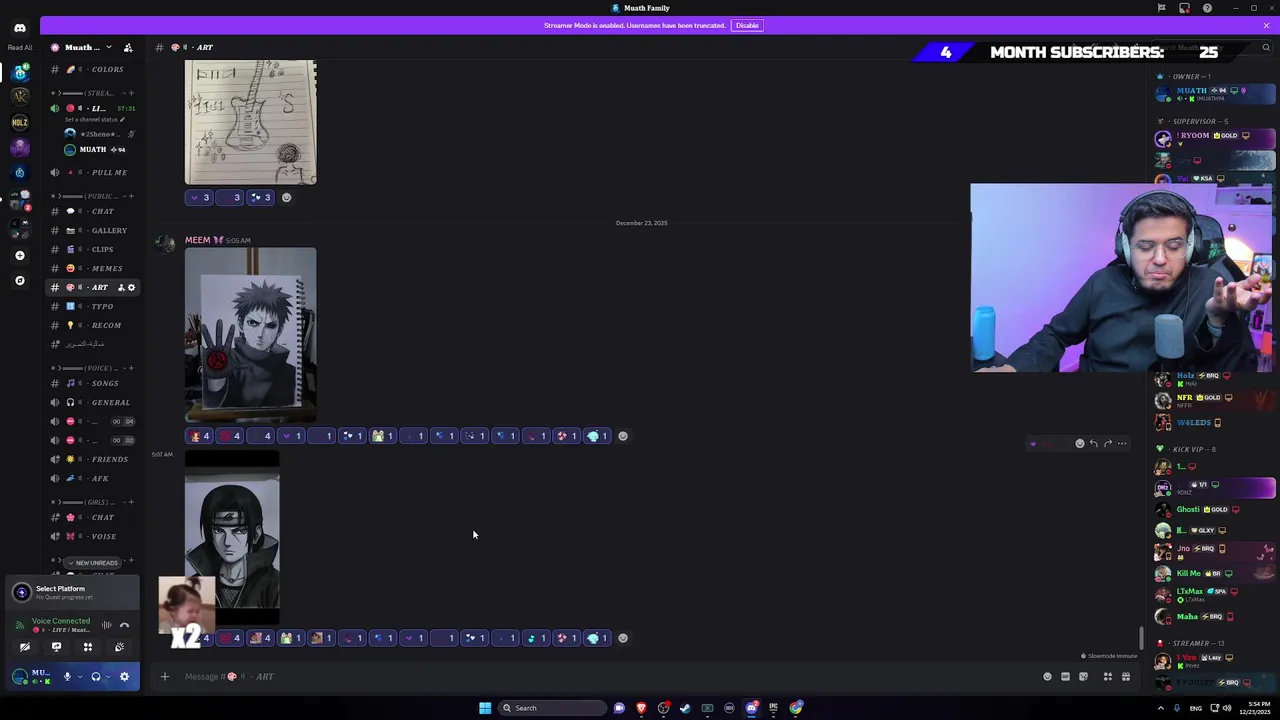Open Discord direct messages home icon
Viewport: 1280px width, 720px height.
coord(19,28)
